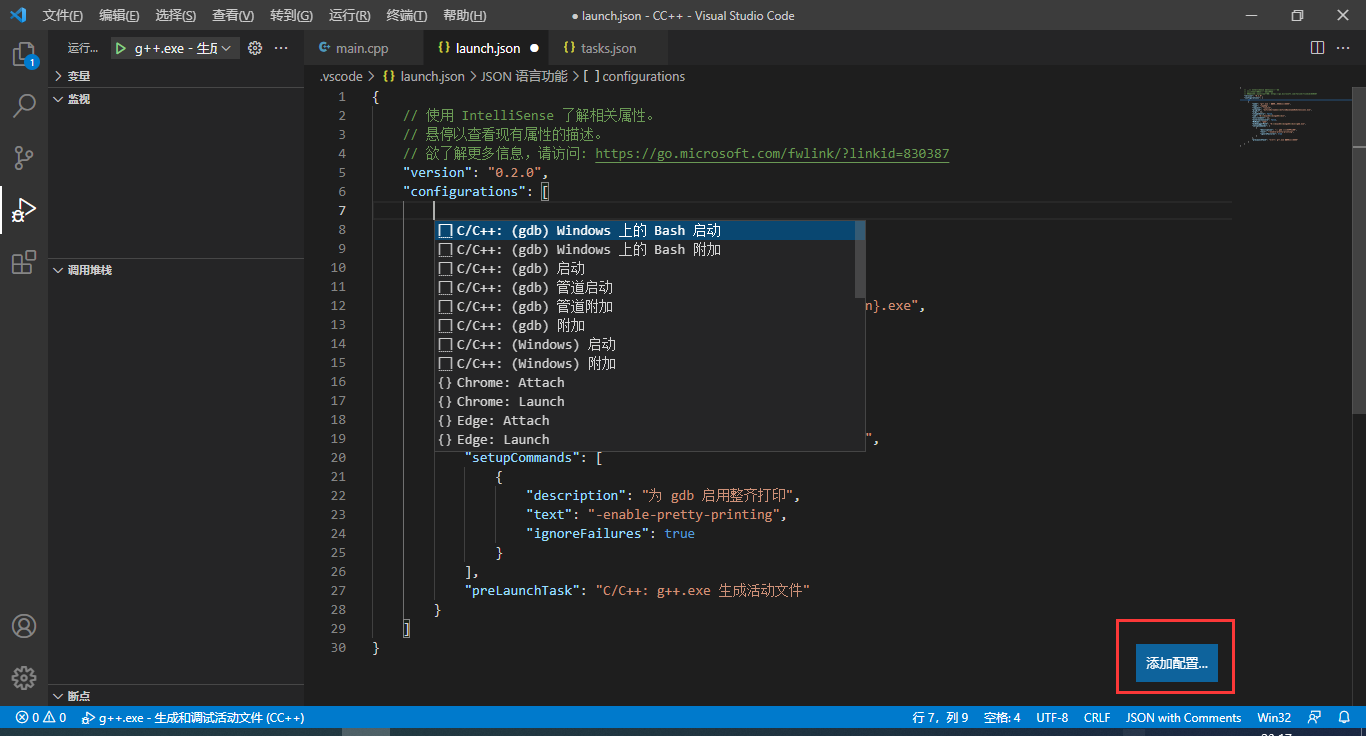
Task: Open 终端(T) menu
Action: point(406,16)
